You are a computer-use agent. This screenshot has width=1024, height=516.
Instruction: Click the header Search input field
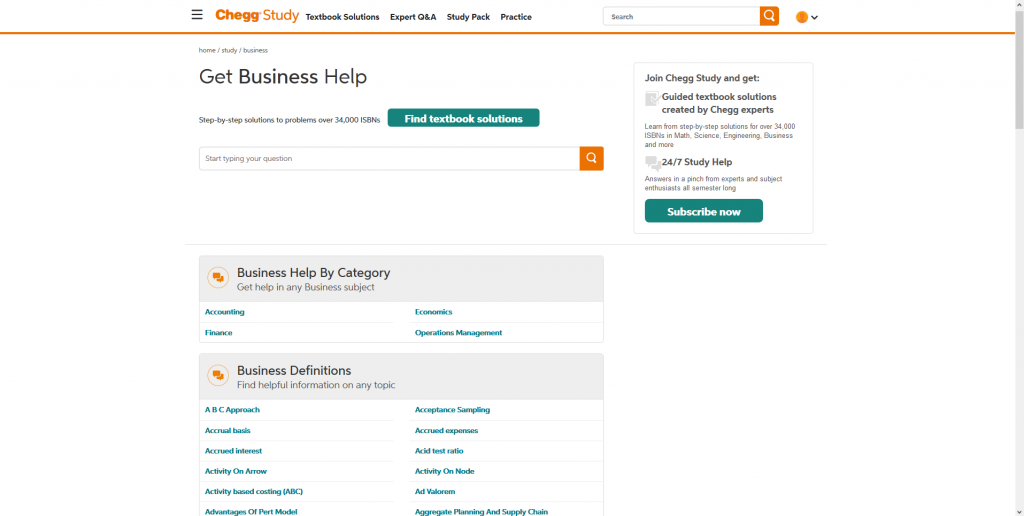(681, 17)
